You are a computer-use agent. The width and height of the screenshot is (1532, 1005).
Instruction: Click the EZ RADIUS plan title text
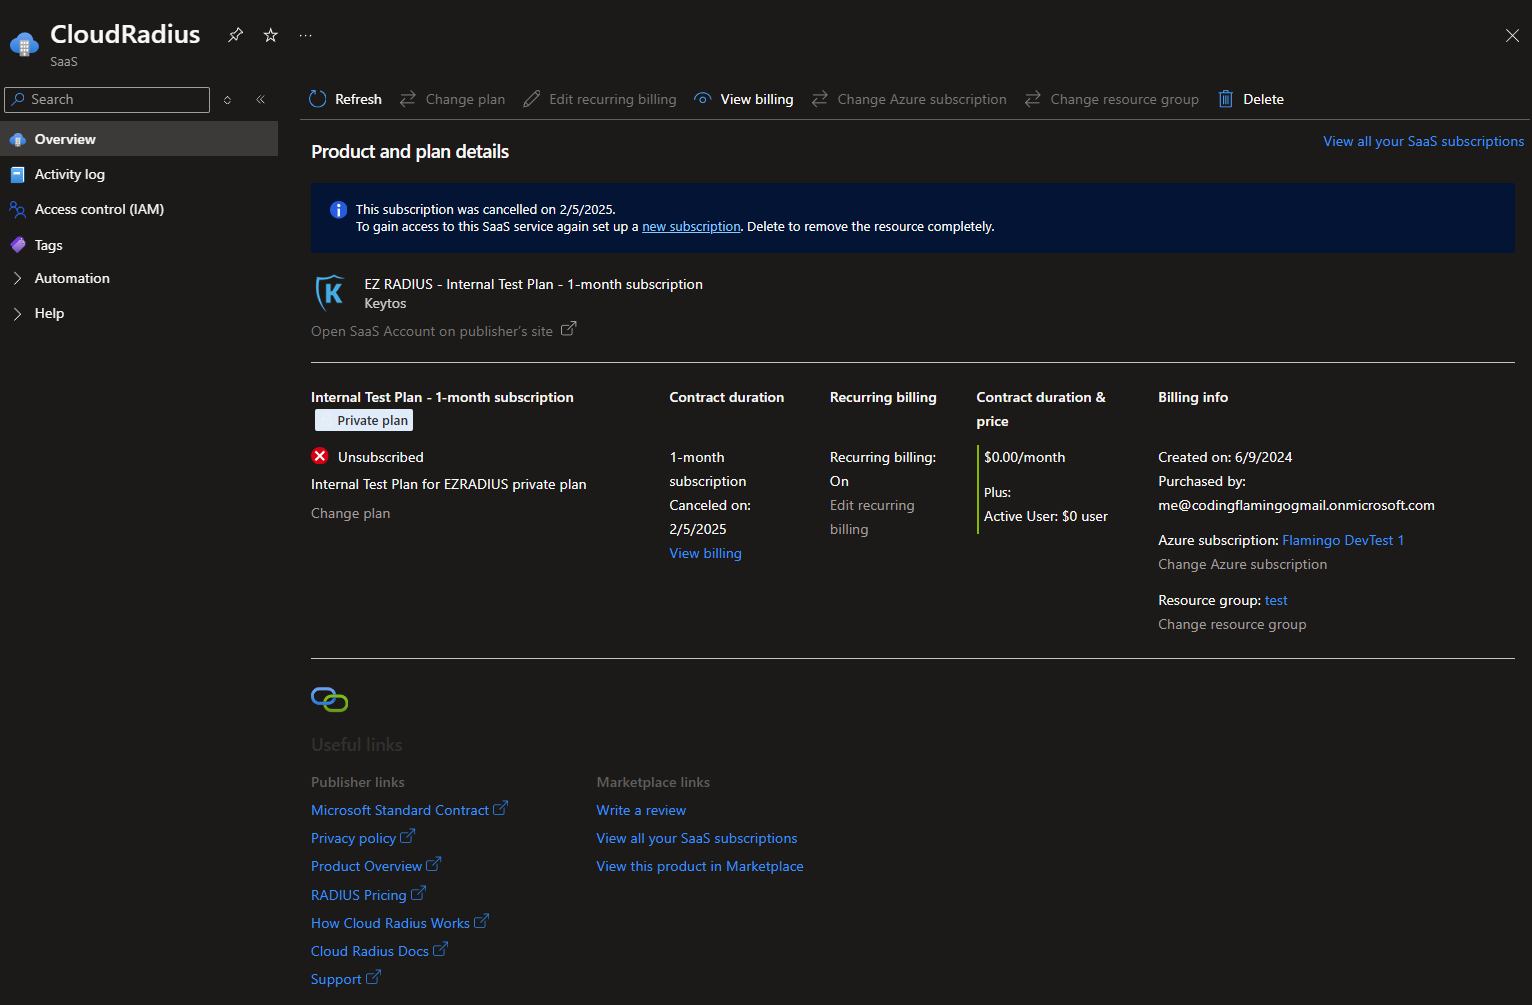pyautogui.click(x=533, y=284)
